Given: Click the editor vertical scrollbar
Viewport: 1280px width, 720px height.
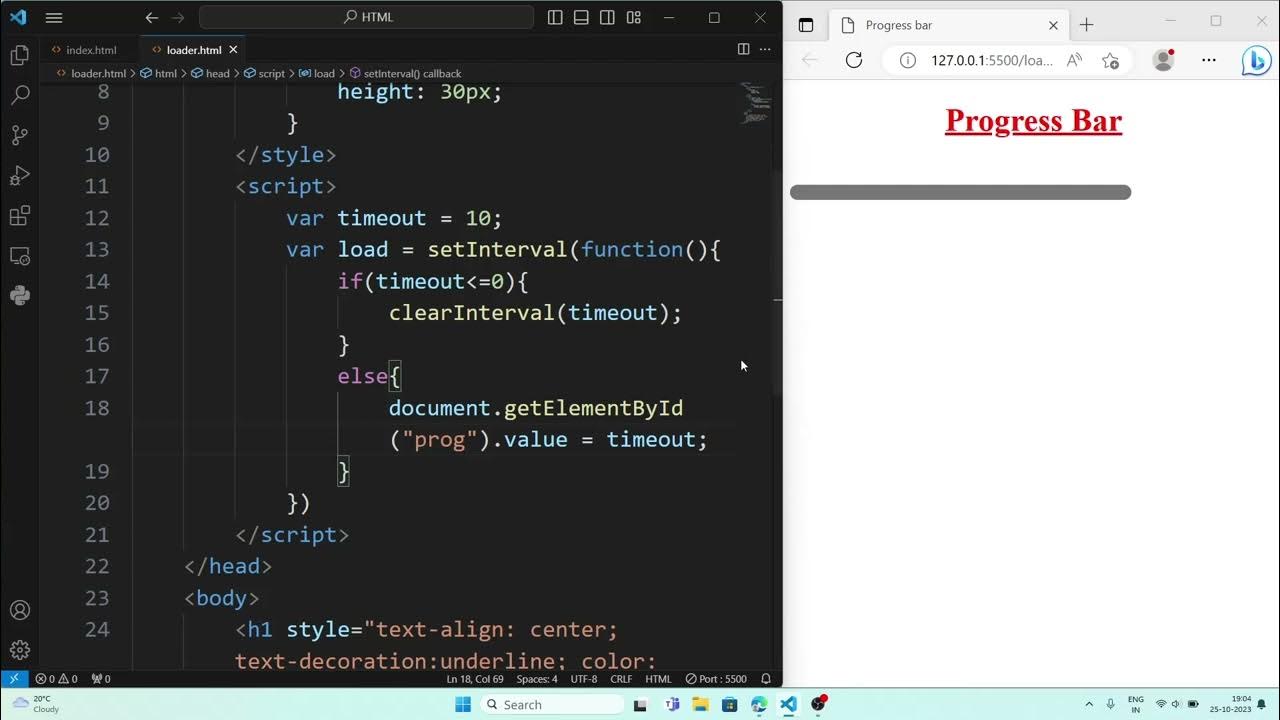Looking at the screenshot, I should tap(777, 283).
